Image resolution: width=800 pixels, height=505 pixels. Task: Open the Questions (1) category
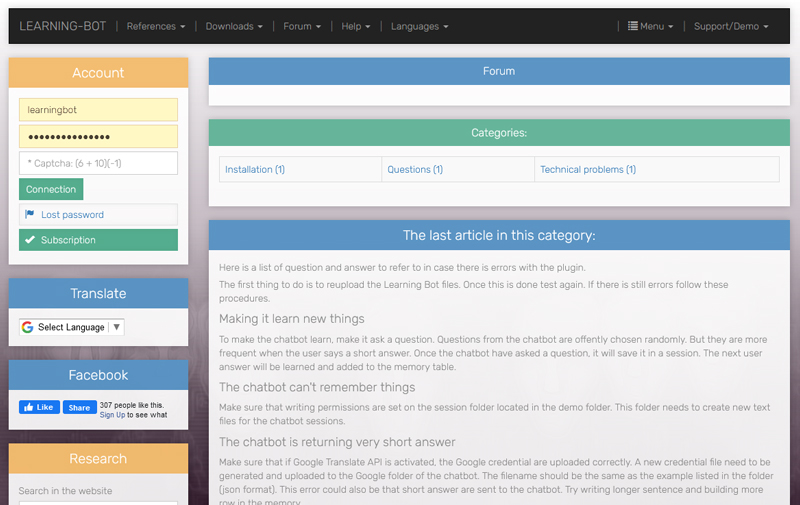pos(415,170)
